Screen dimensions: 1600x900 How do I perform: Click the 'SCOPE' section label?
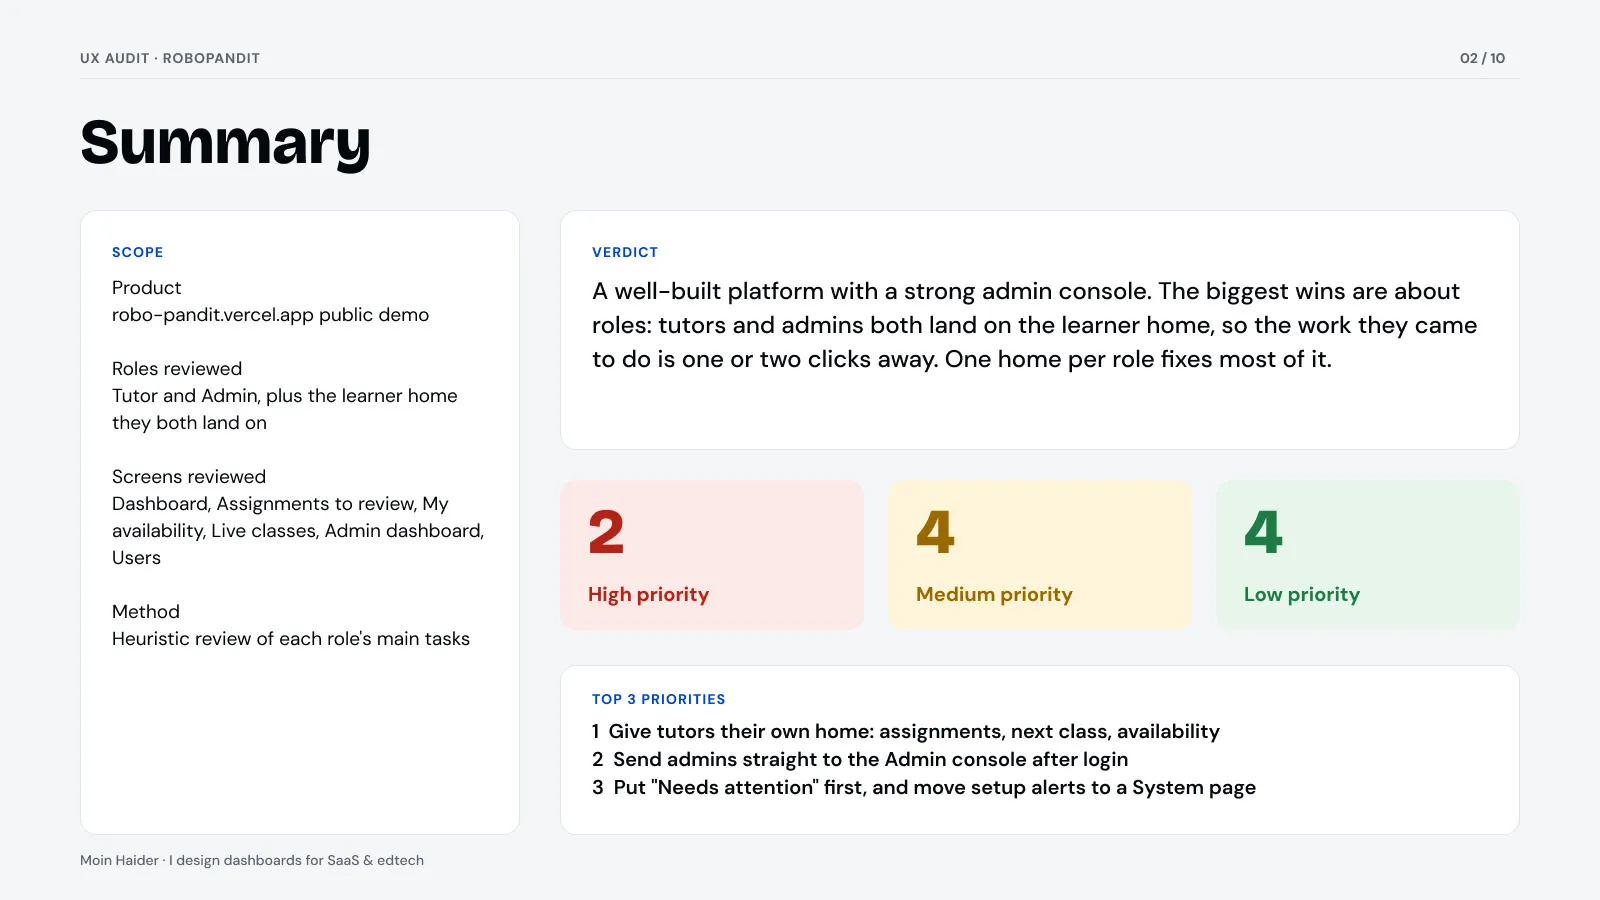point(137,252)
